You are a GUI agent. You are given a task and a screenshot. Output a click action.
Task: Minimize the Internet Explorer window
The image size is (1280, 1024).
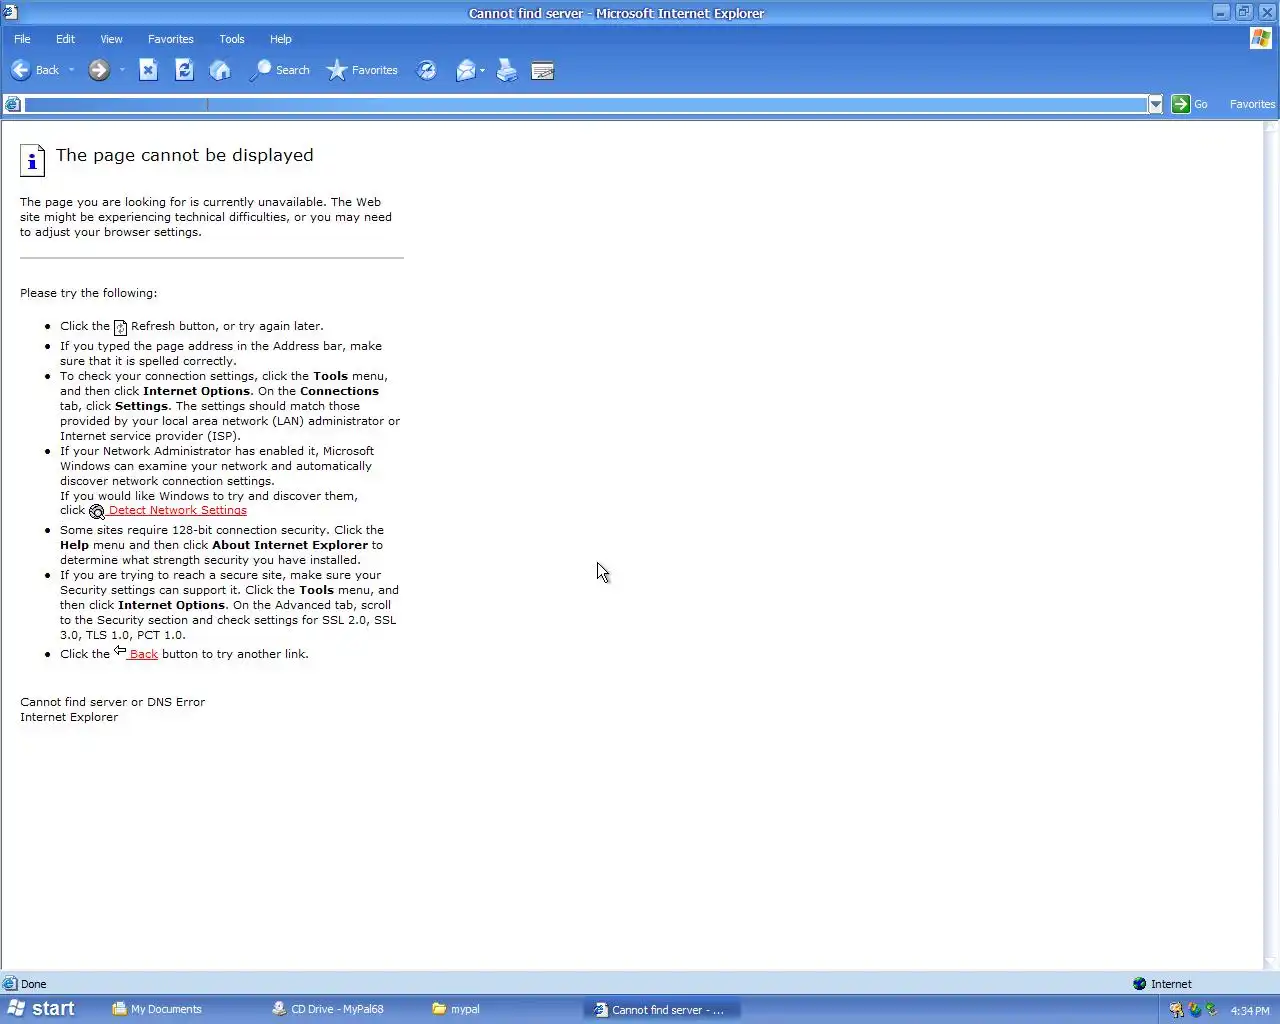coord(1221,12)
